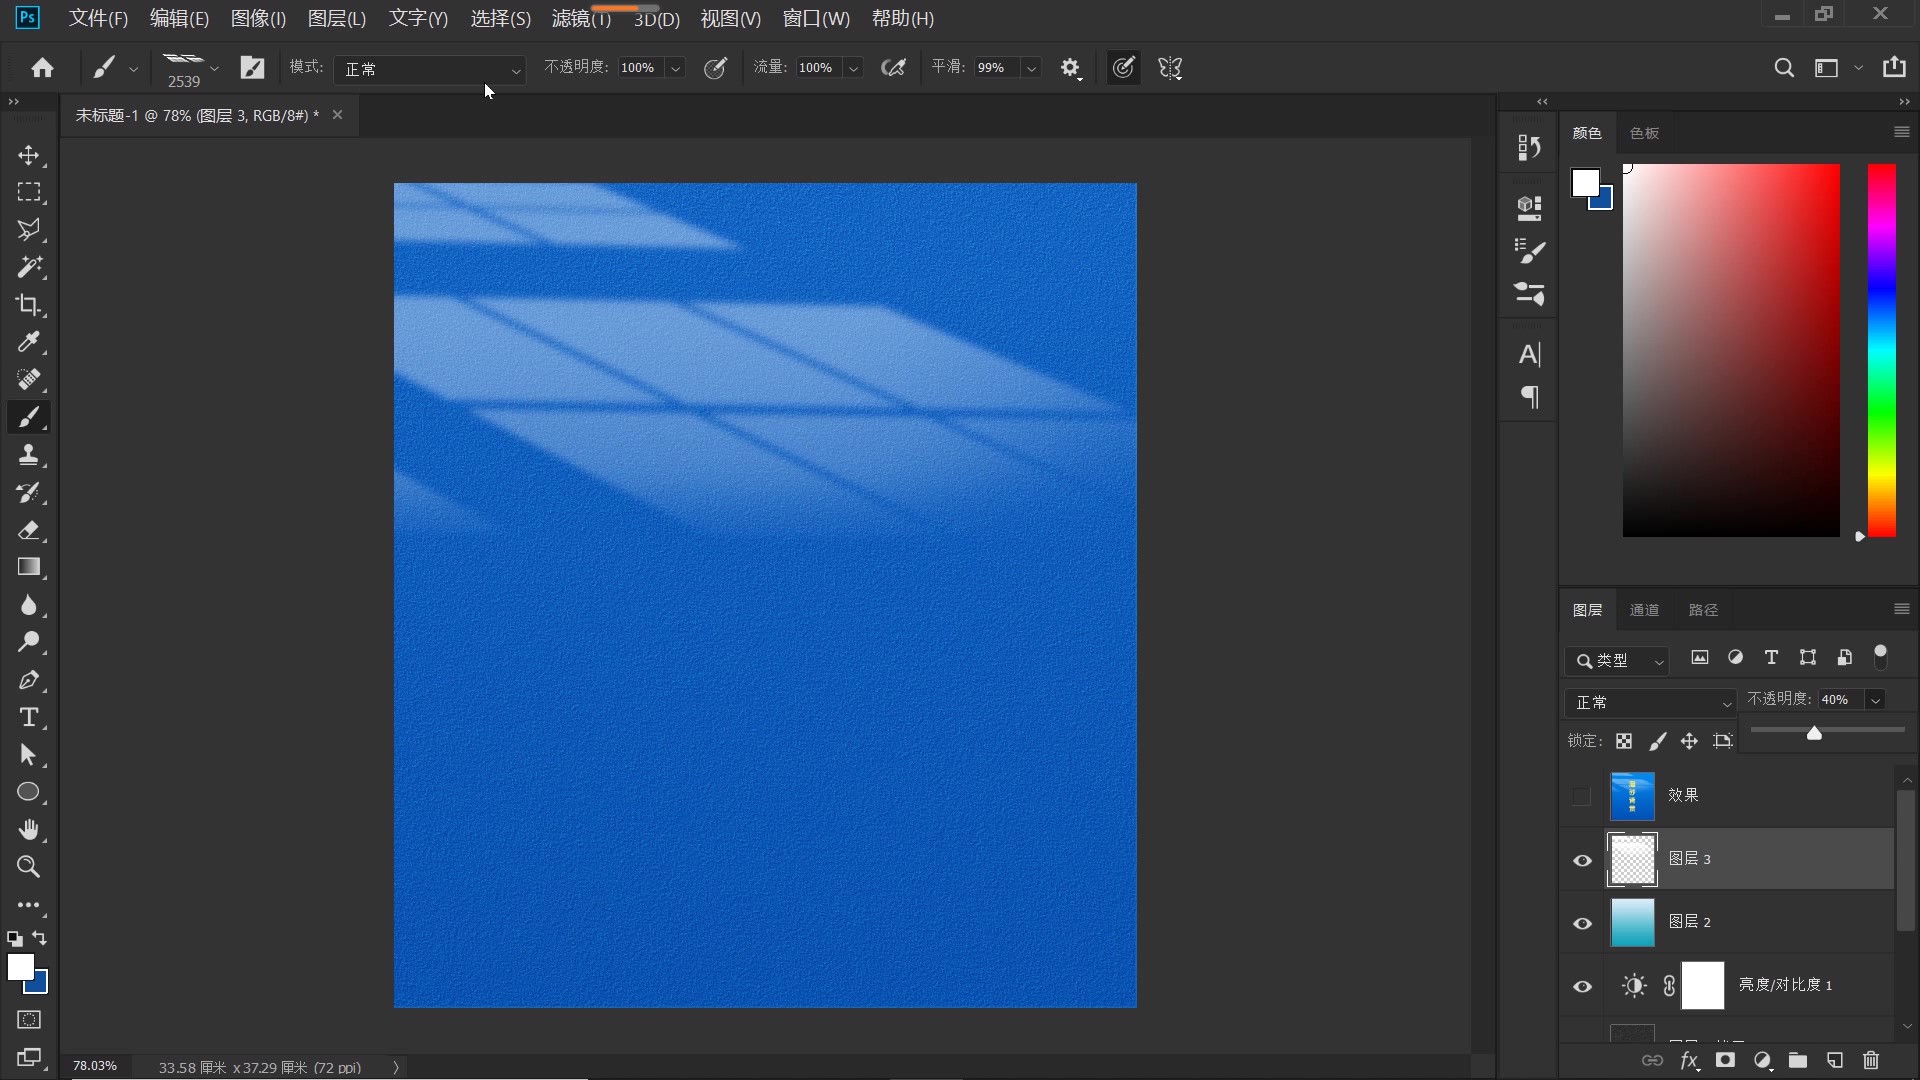Select the Crop tool
1920x1080 pixels.
coord(28,305)
